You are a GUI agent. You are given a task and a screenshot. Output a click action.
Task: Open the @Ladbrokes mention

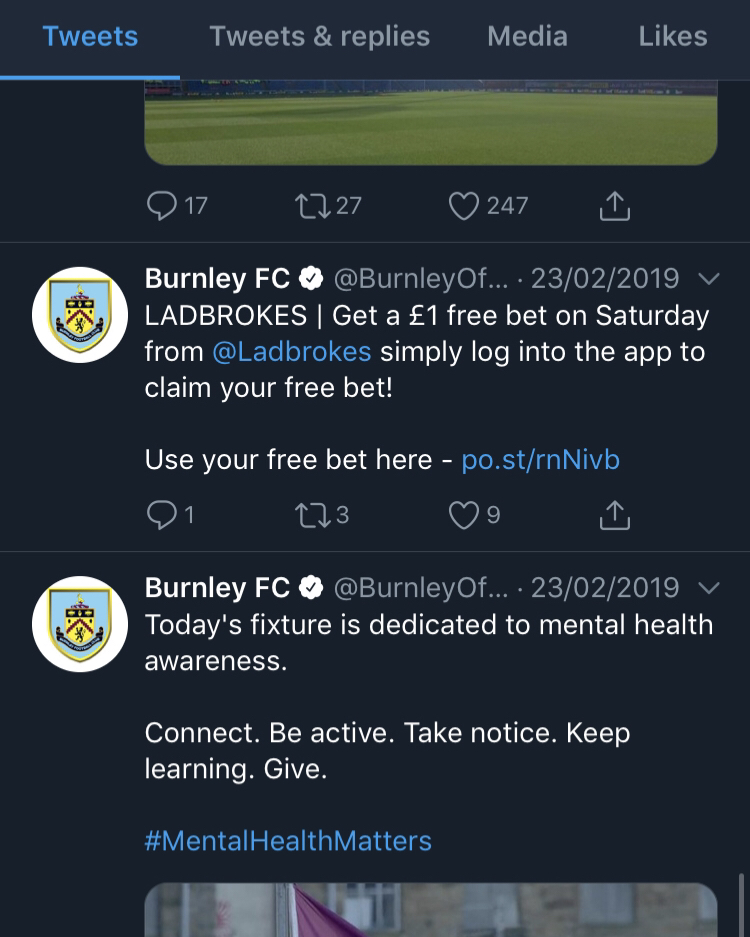tap(292, 352)
